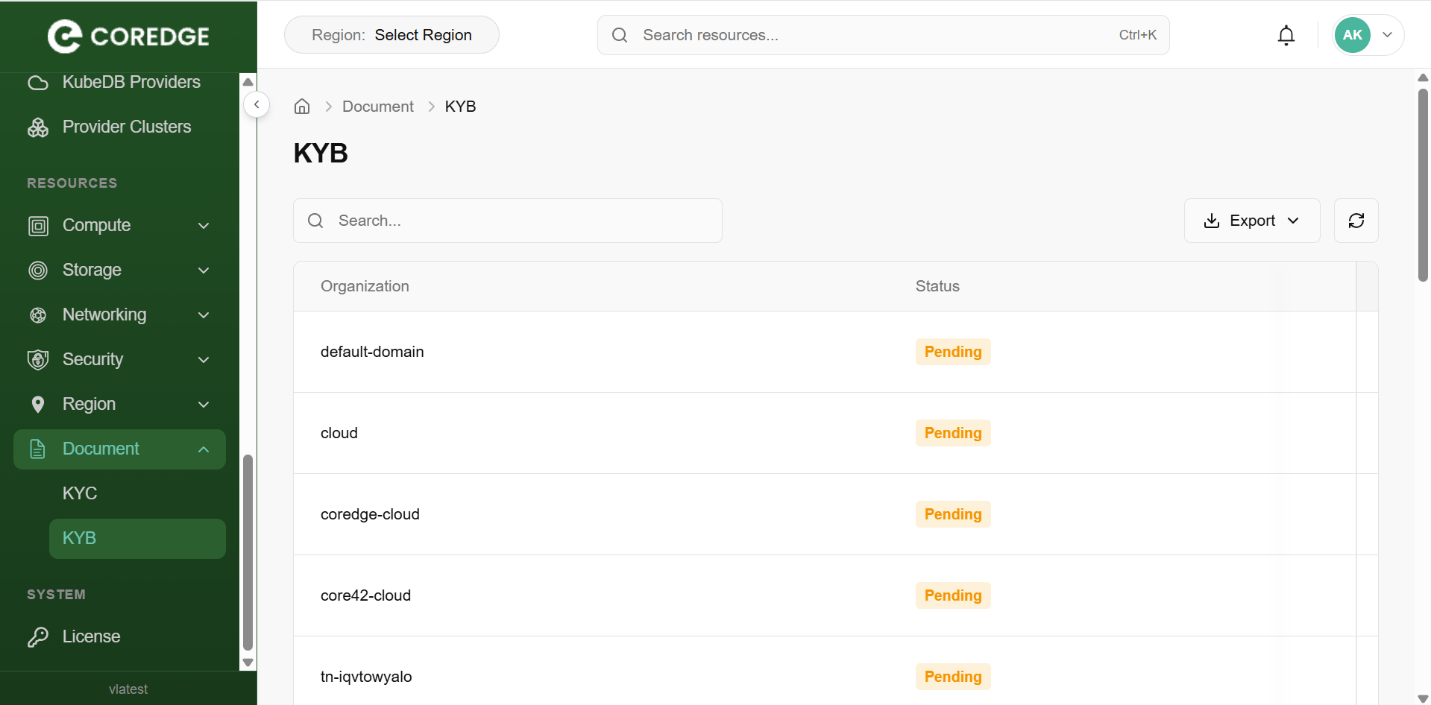Open the Export dropdown
The height and width of the screenshot is (705, 1431).
[1252, 221]
